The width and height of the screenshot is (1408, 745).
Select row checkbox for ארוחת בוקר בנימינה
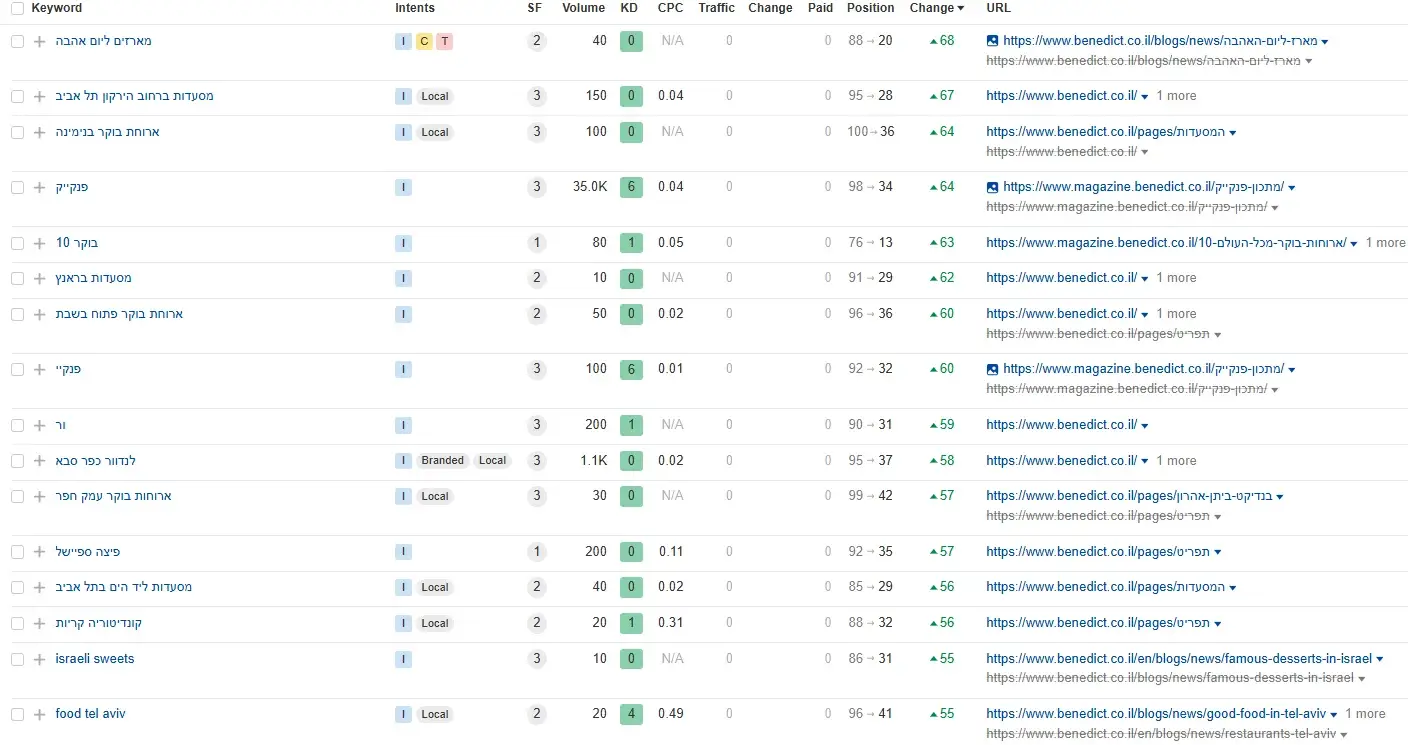(x=17, y=132)
